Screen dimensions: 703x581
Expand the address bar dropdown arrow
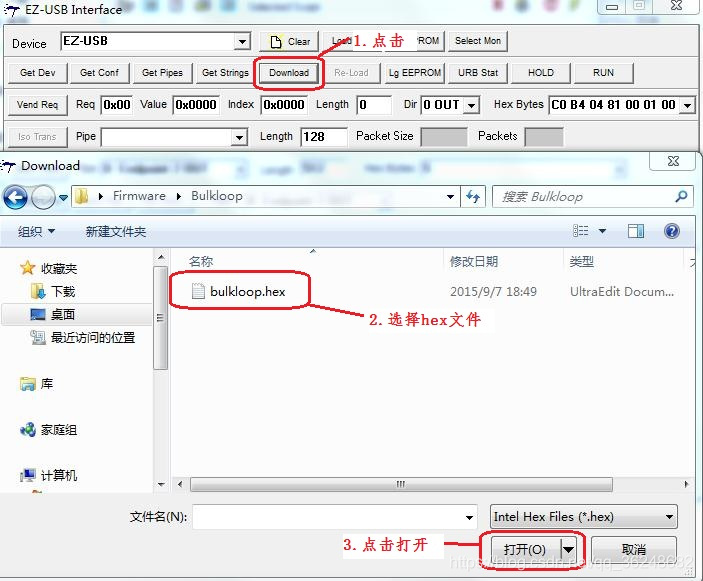click(x=450, y=197)
